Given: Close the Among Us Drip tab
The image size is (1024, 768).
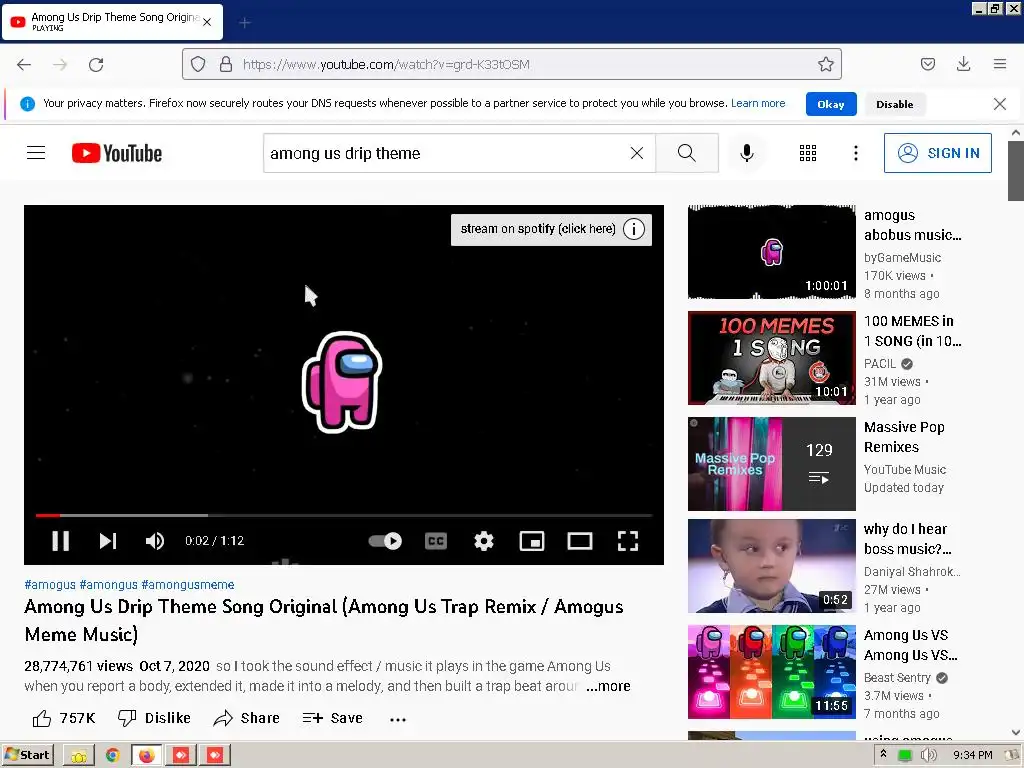Looking at the screenshot, I should pos(207,22).
